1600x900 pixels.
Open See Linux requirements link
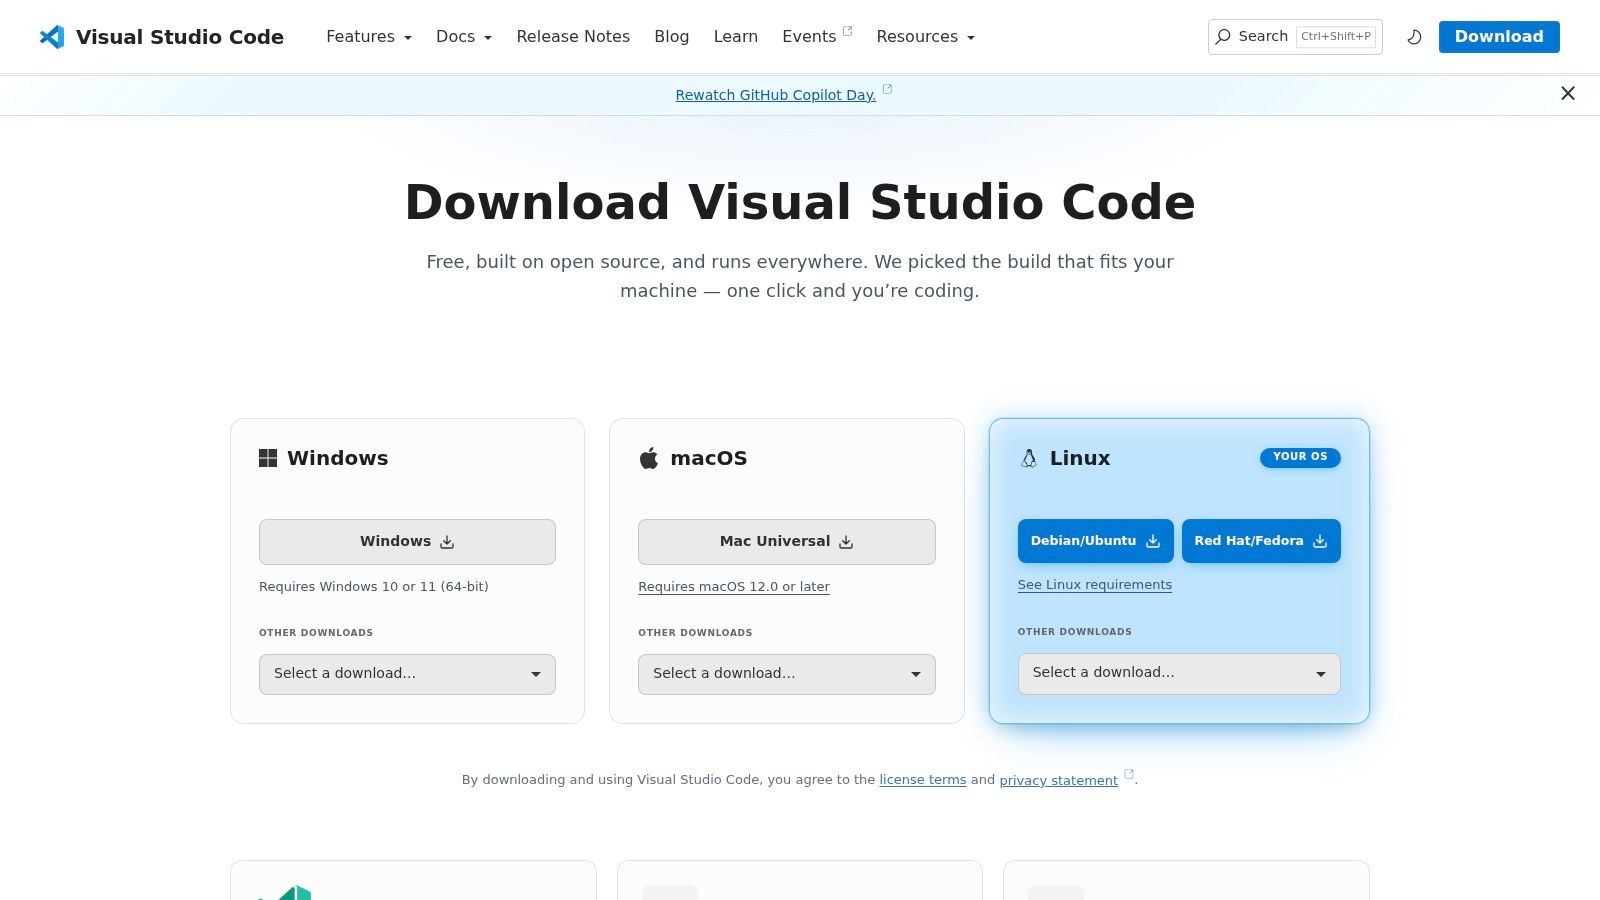[x=1095, y=585]
